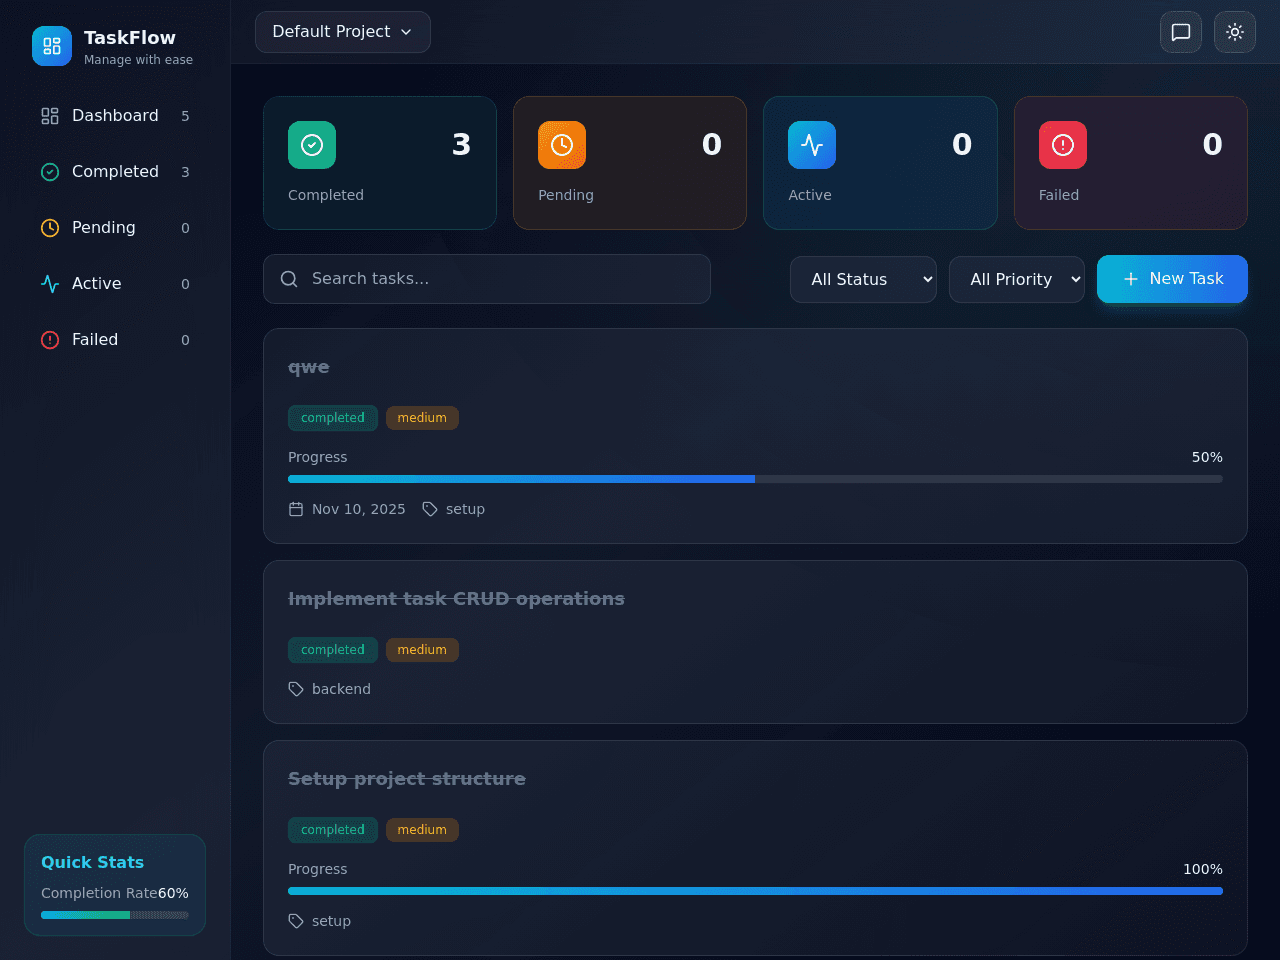The width and height of the screenshot is (1280, 960).
Task: Focus the Search tasks input field
Action: pos(487,279)
